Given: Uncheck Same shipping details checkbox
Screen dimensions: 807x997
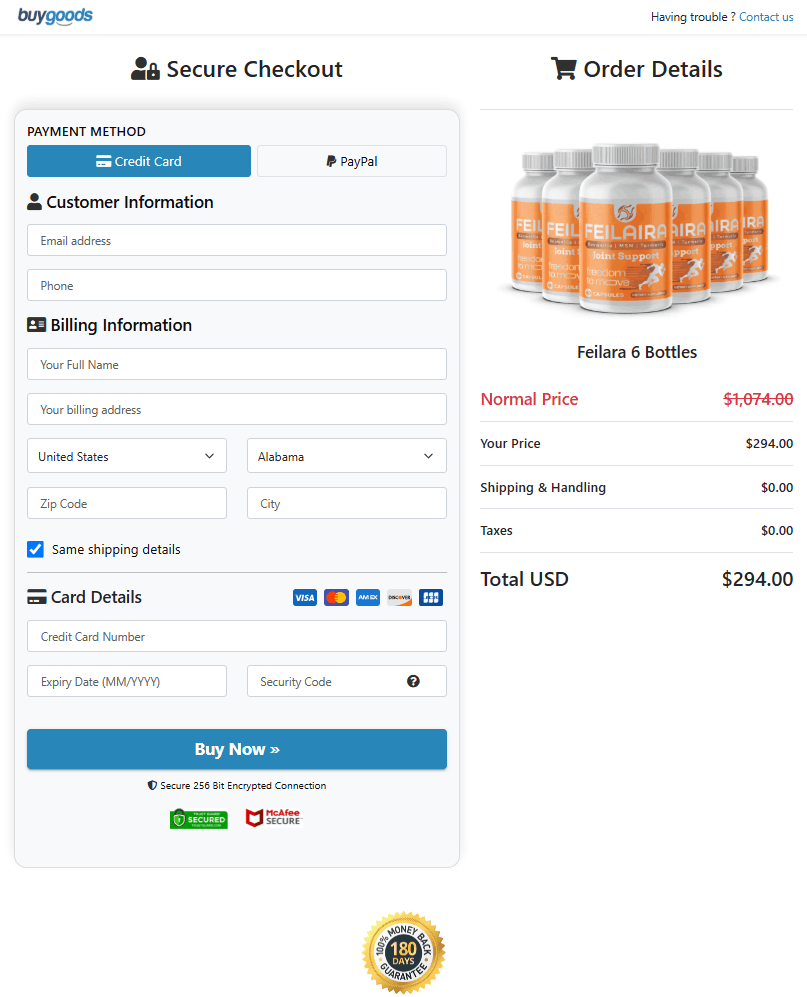Looking at the screenshot, I should 36,549.
